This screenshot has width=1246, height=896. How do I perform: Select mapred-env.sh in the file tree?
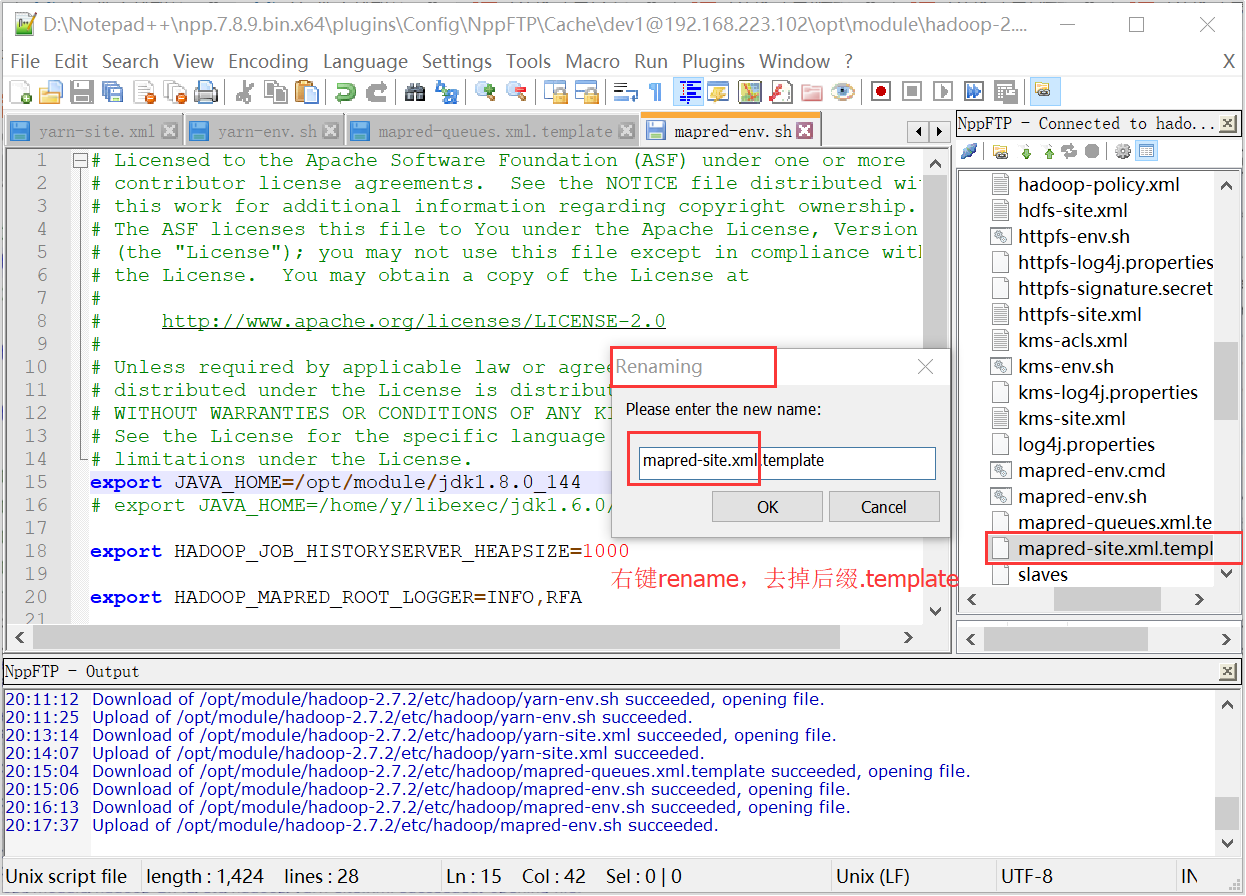pyautogui.click(x=1082, y=496)
